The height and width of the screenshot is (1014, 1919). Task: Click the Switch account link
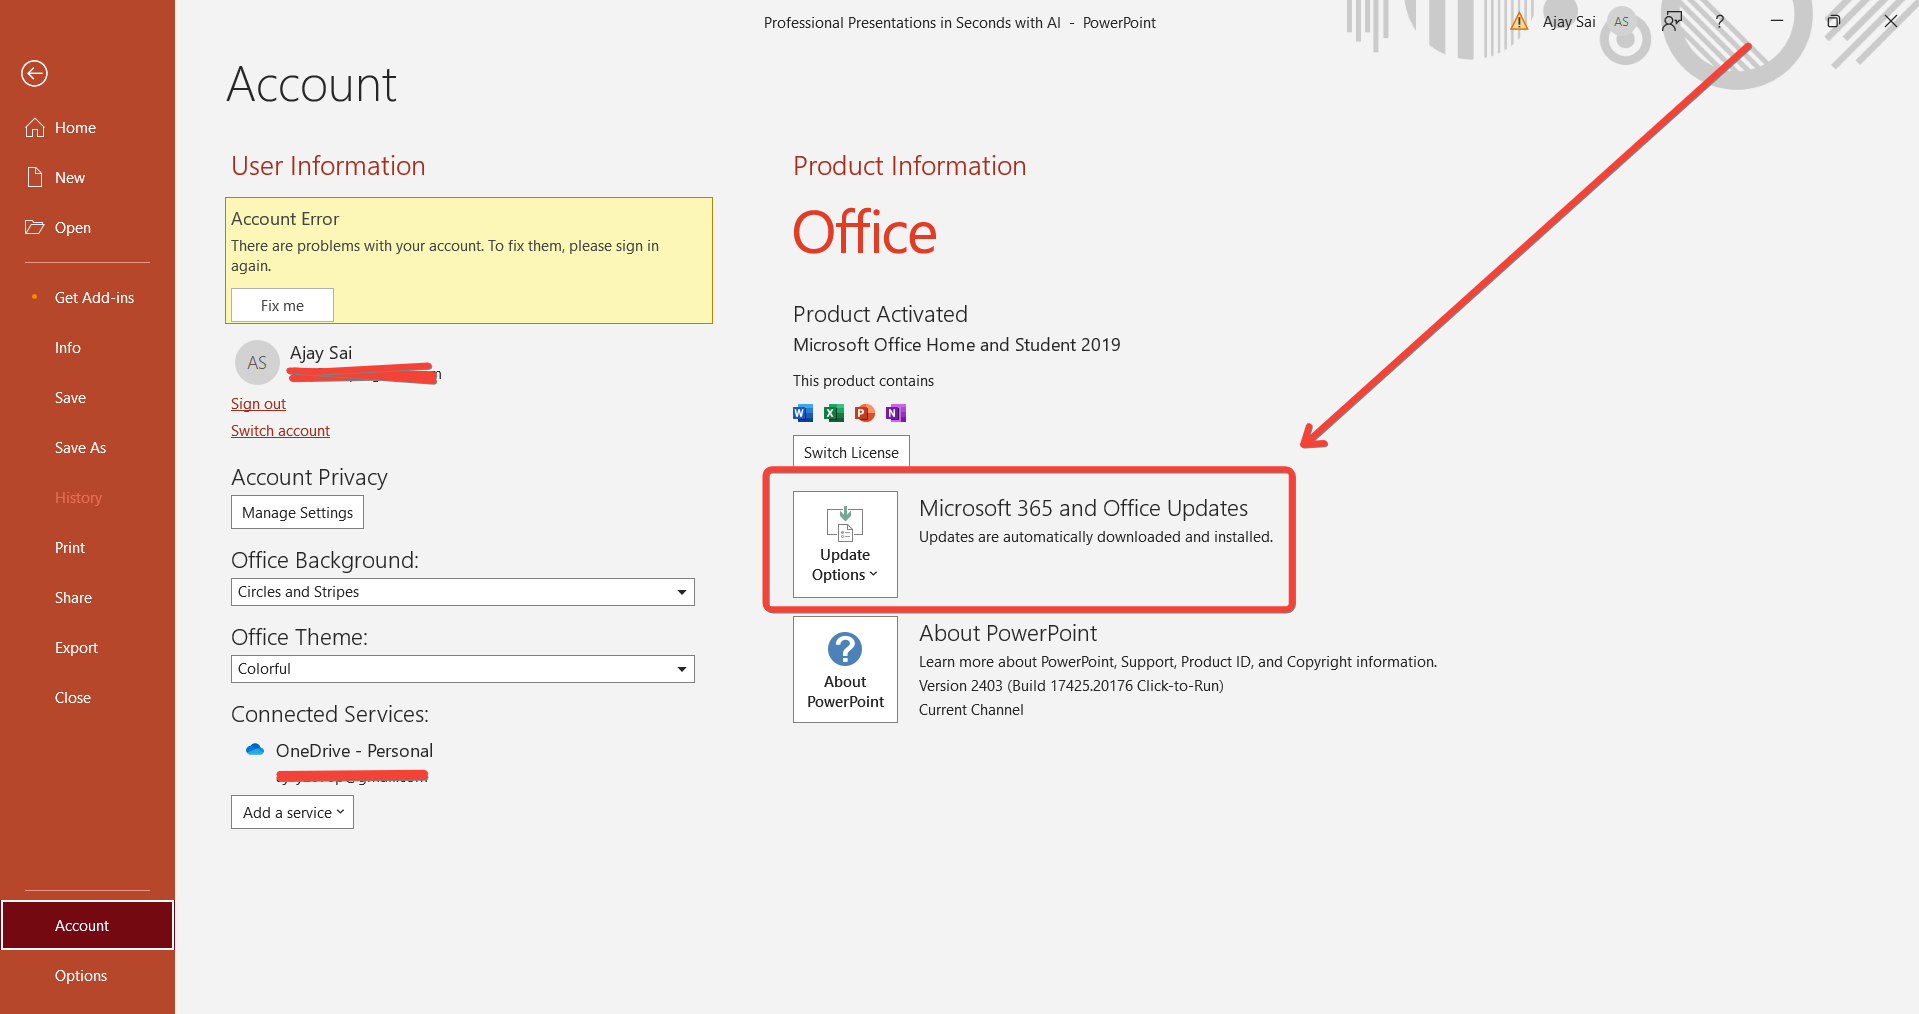click(x=280, y=430)
